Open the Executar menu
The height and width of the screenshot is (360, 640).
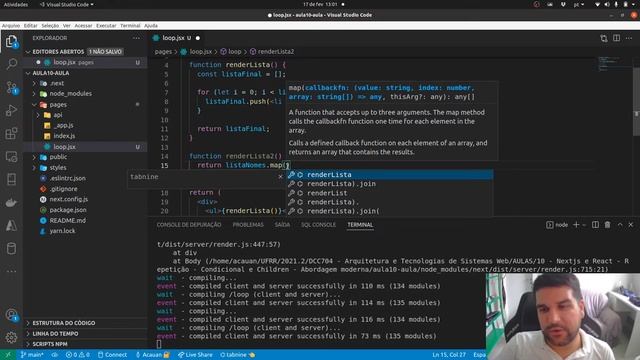pos(106,25)
